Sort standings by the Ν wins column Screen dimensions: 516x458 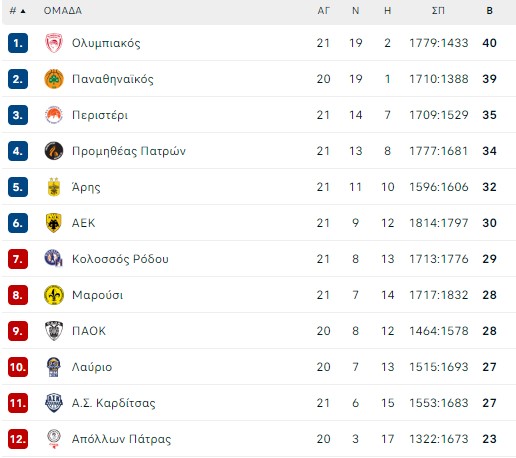[356, 11]
